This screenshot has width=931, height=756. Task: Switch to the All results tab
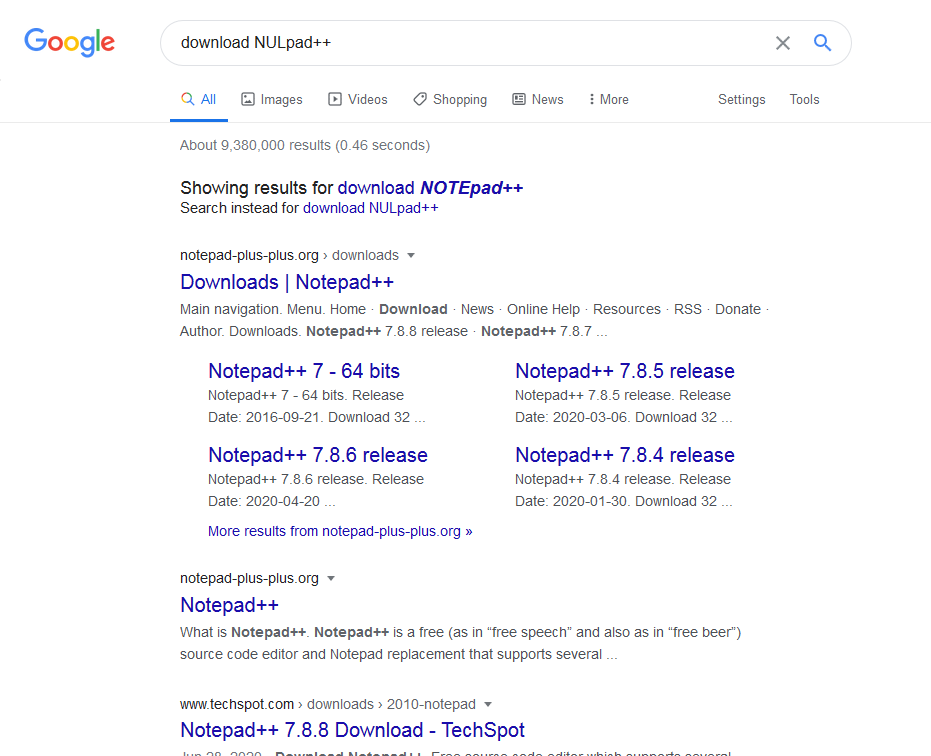199,99
